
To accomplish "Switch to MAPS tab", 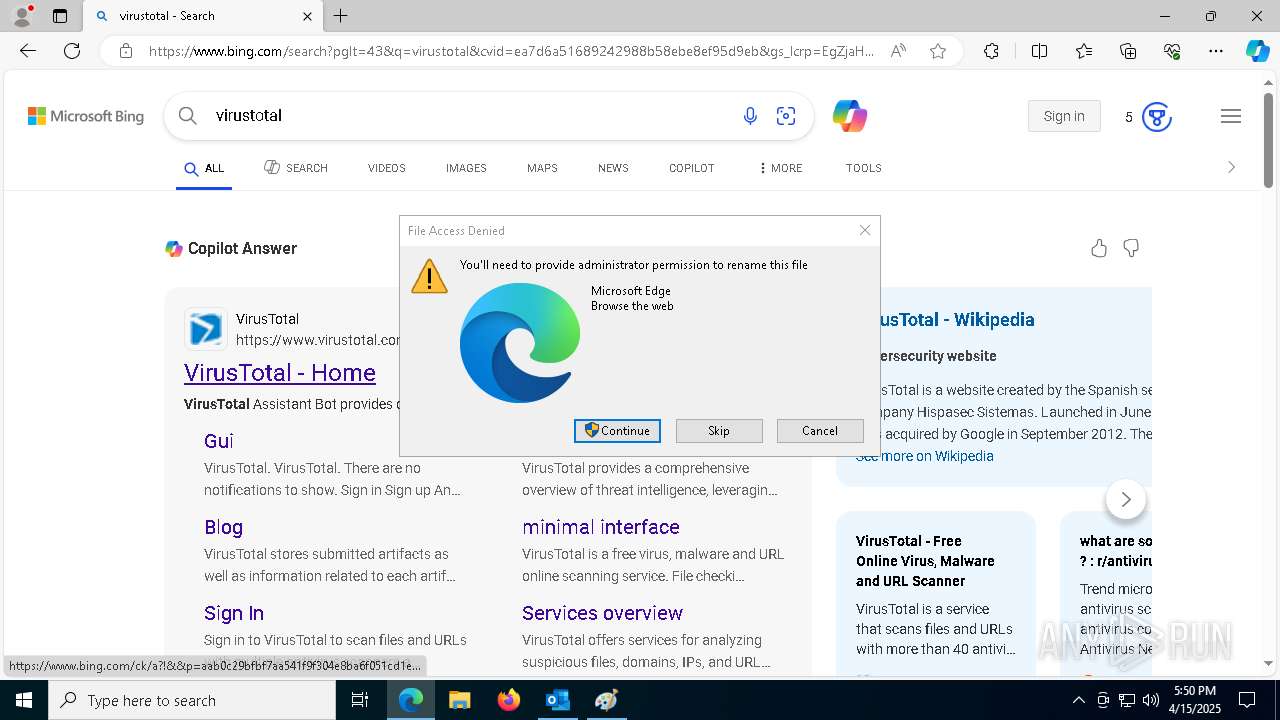I will 542,168.
